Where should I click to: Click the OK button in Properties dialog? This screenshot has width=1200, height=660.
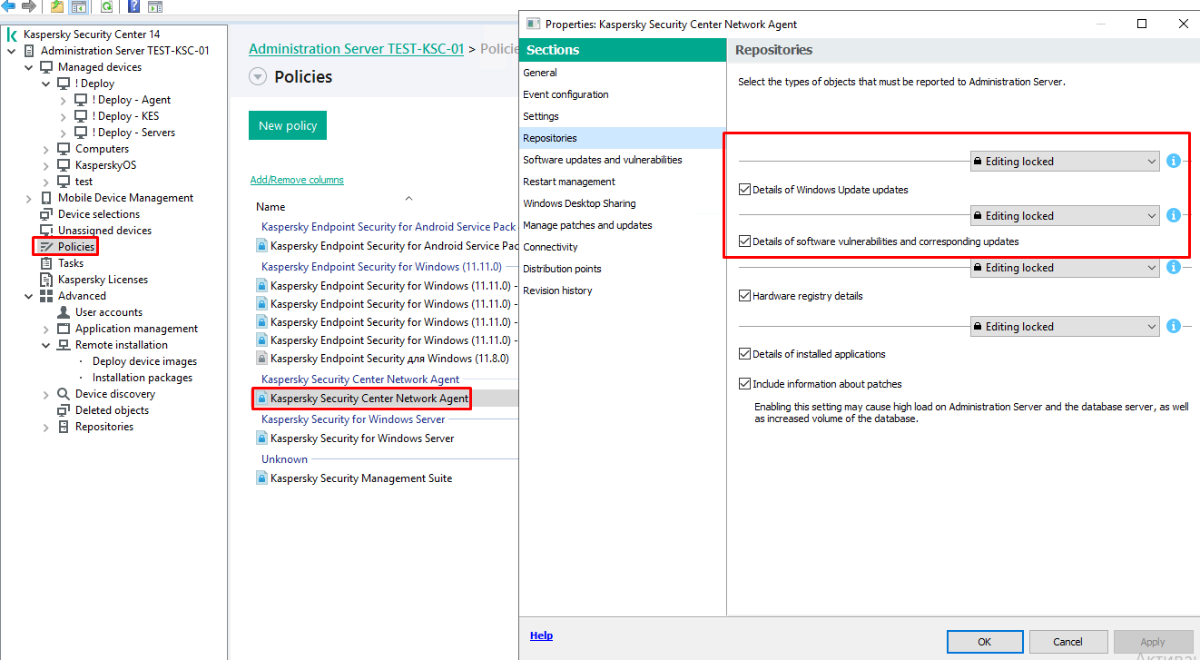pos(984,642)
